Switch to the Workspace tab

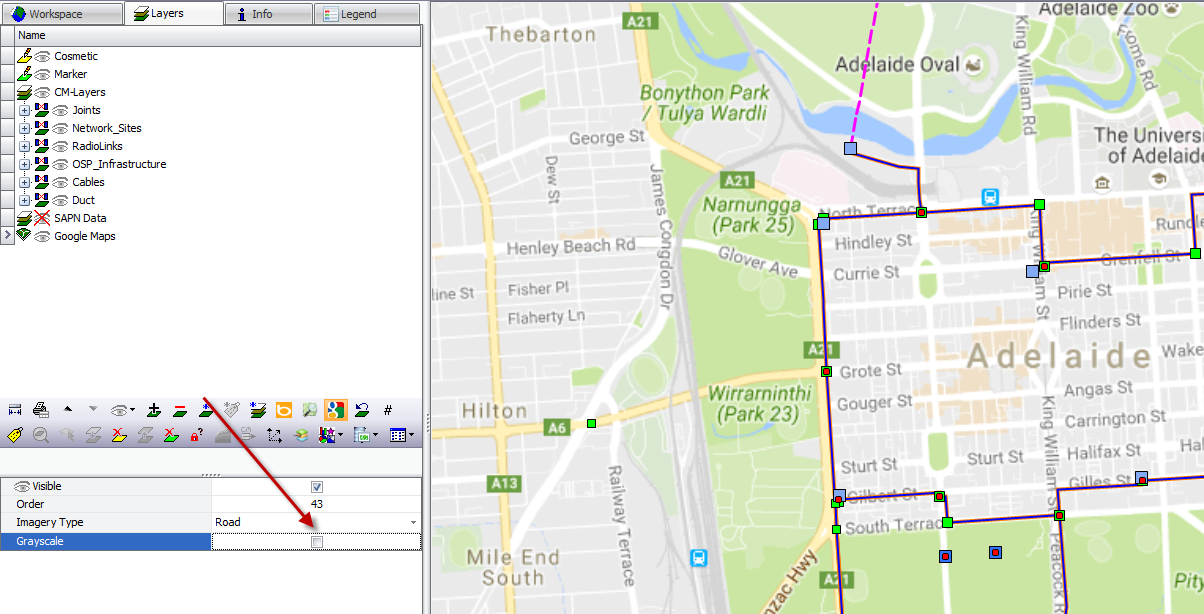62,14
